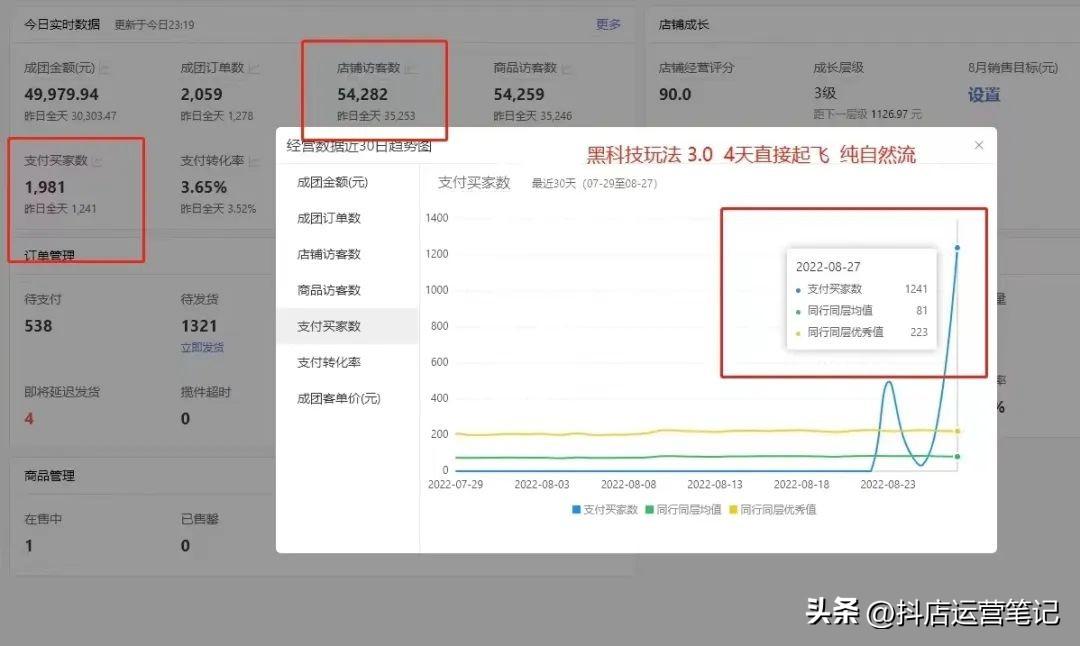Open trend chart icon beside 成团金额(元)
This screenshot has width=1080, height=646.
(104, 68)
